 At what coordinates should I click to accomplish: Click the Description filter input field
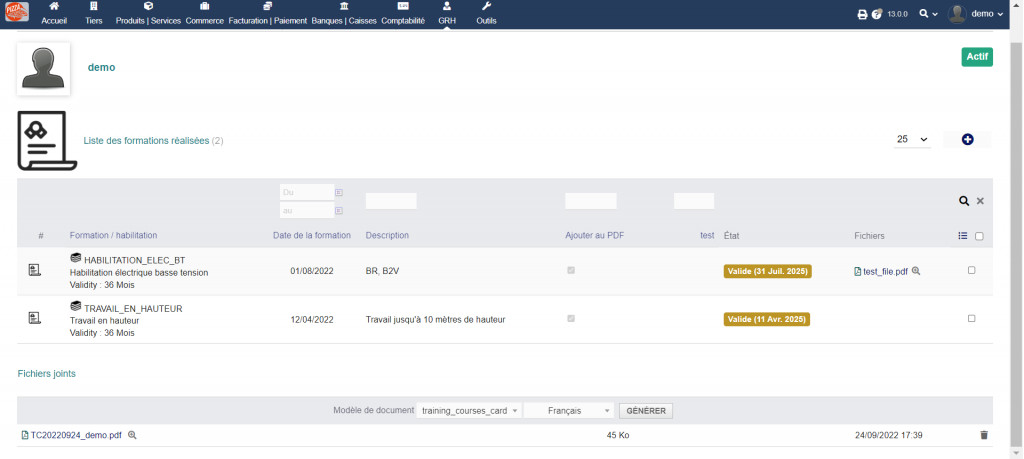[391, 201]
